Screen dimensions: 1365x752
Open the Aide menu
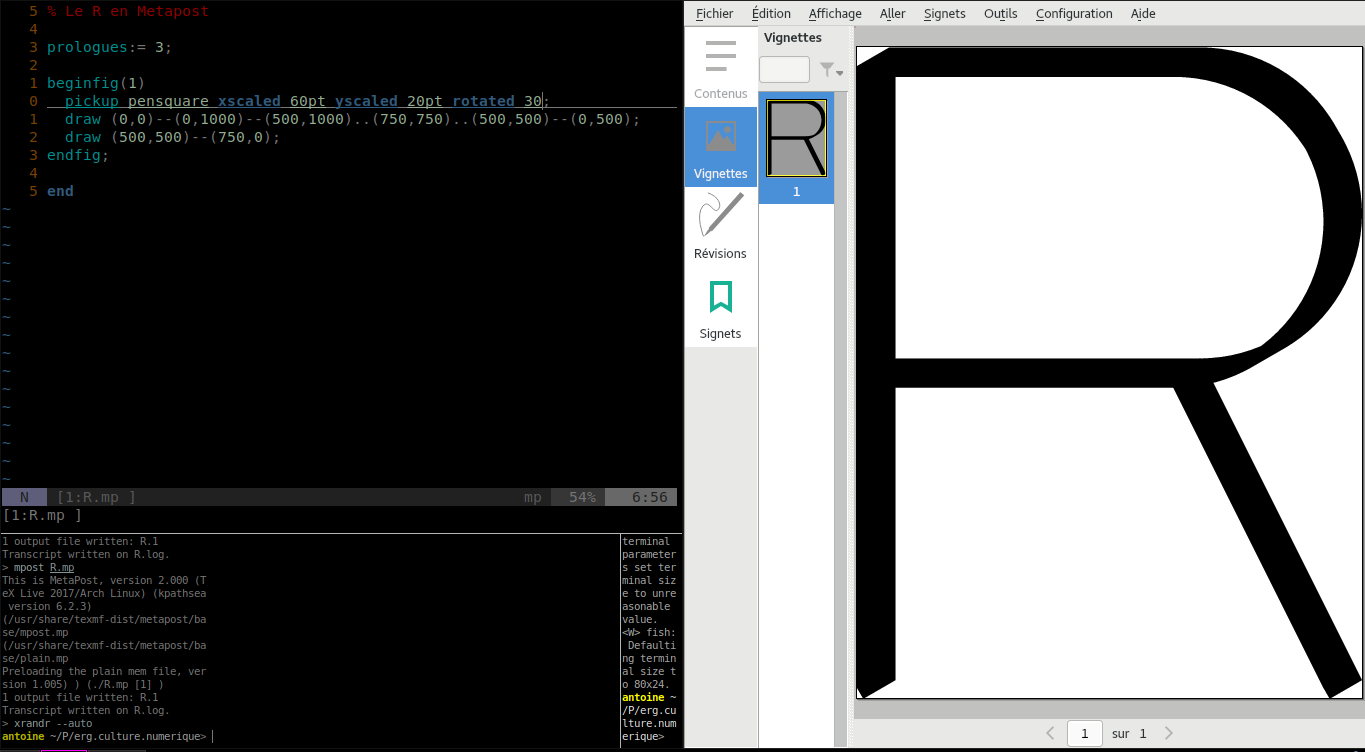point(1142,14)
